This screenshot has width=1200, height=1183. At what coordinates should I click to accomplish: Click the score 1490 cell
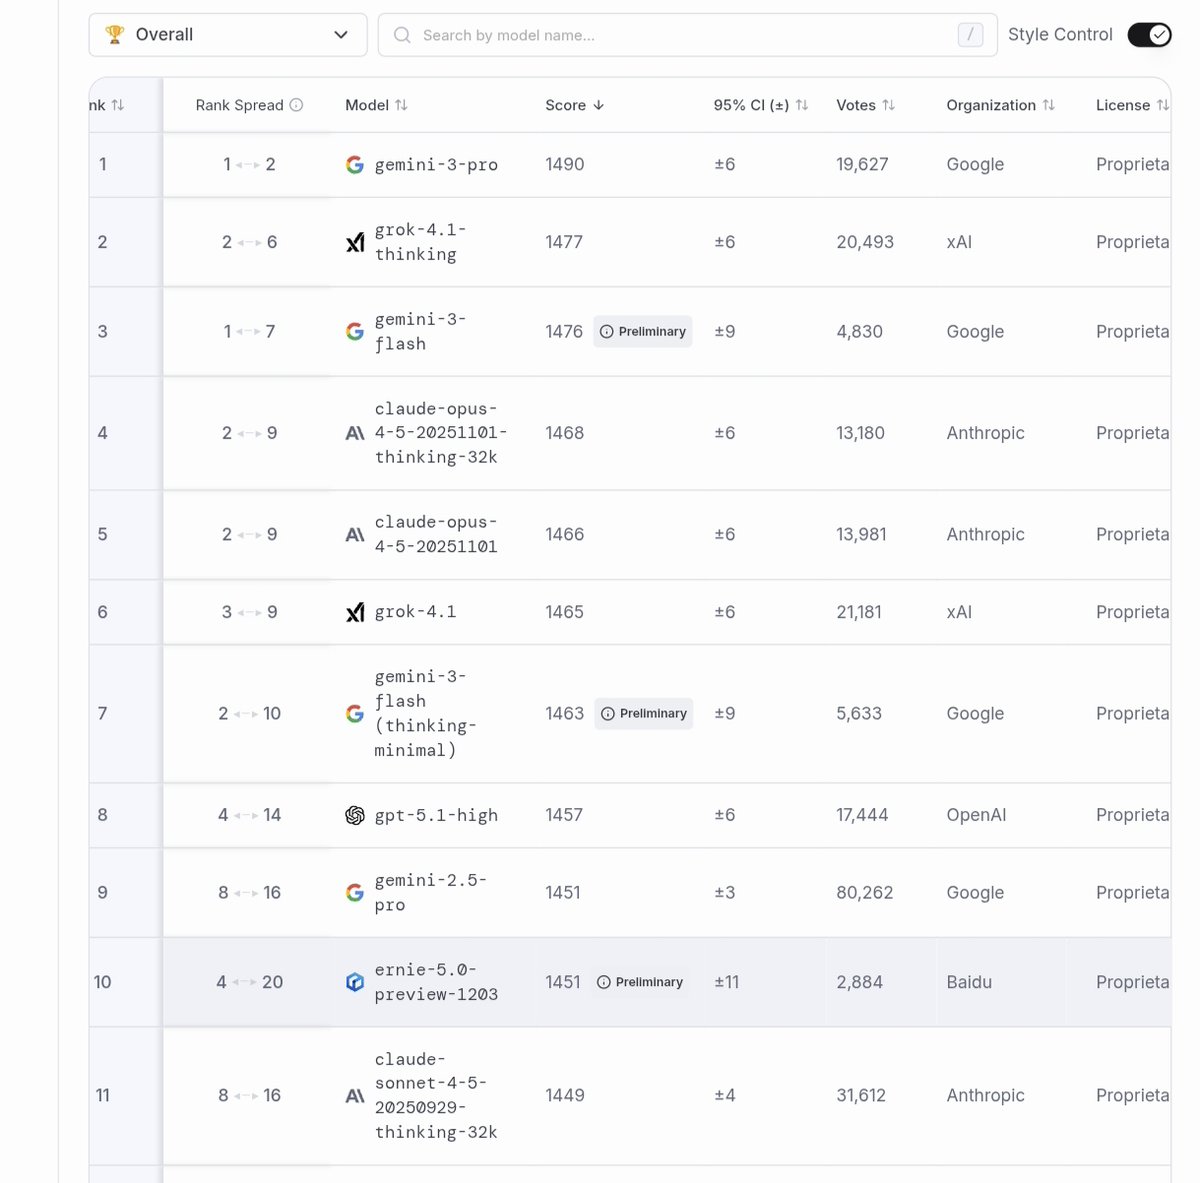click(565, 165)
